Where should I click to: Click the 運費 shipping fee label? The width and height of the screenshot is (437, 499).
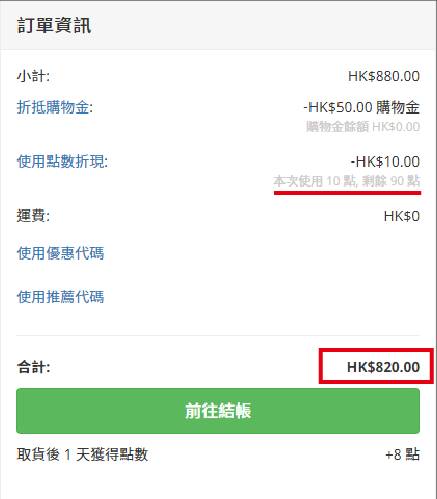coord(33,216)
